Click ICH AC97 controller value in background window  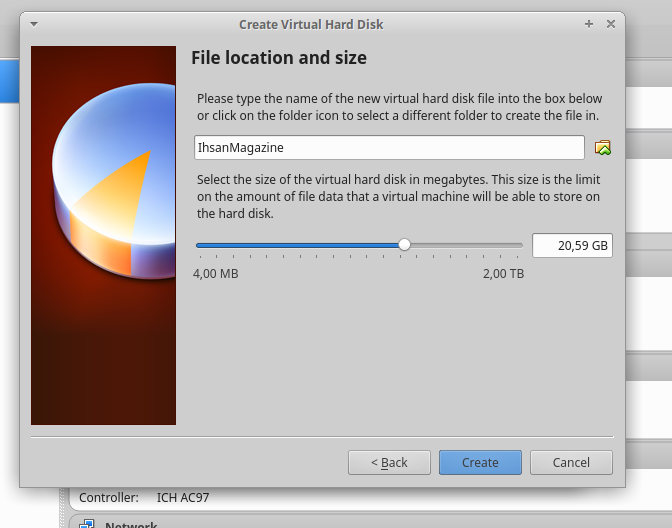[x=183, y=498]
